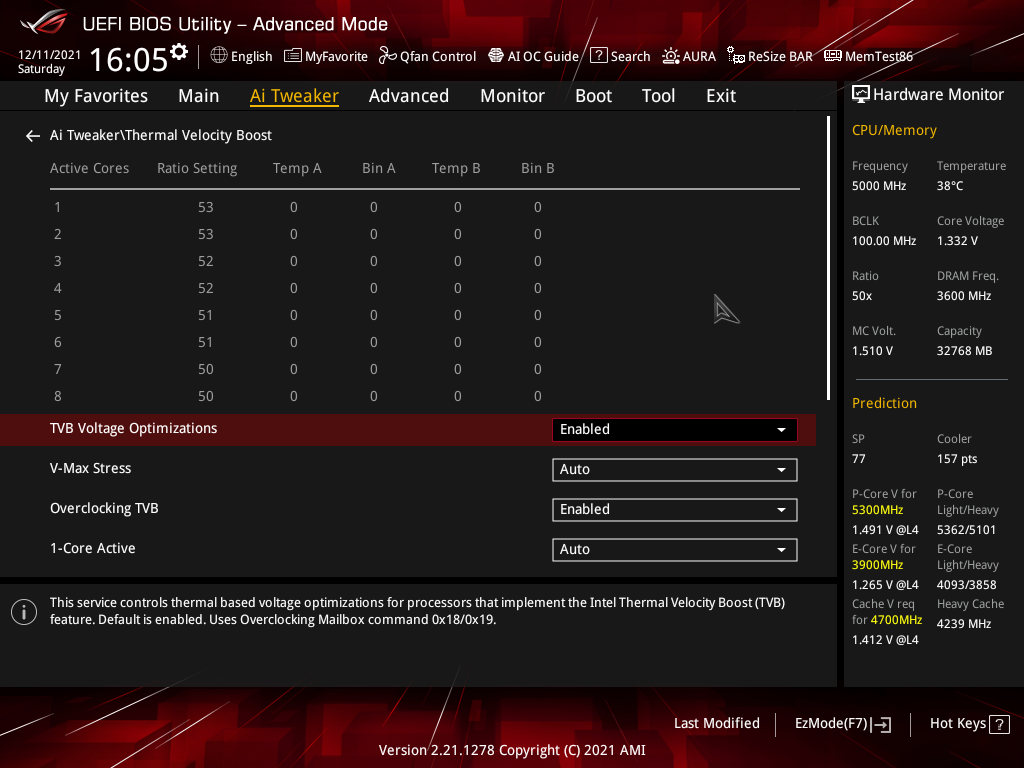Click the back arrow to Ai Tweaker
The image size is (1024, 768).
33,136
